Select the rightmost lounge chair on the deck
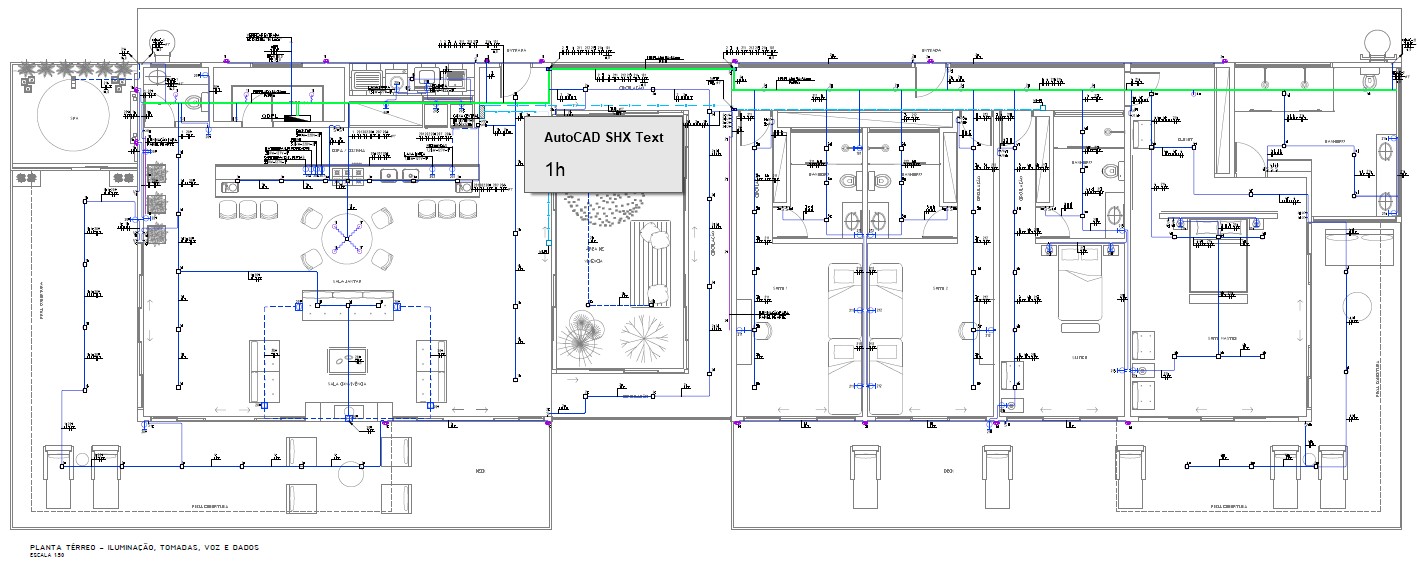 pos(1332,474)
